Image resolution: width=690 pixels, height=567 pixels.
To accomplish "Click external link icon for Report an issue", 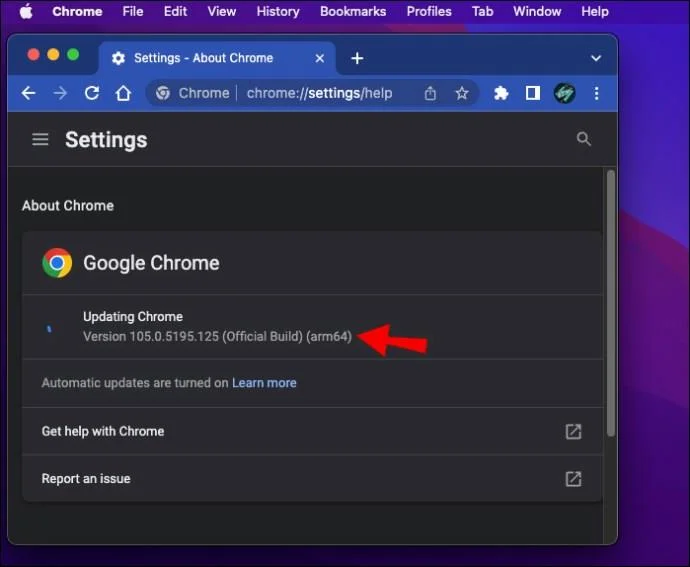I will coord(573,479).
